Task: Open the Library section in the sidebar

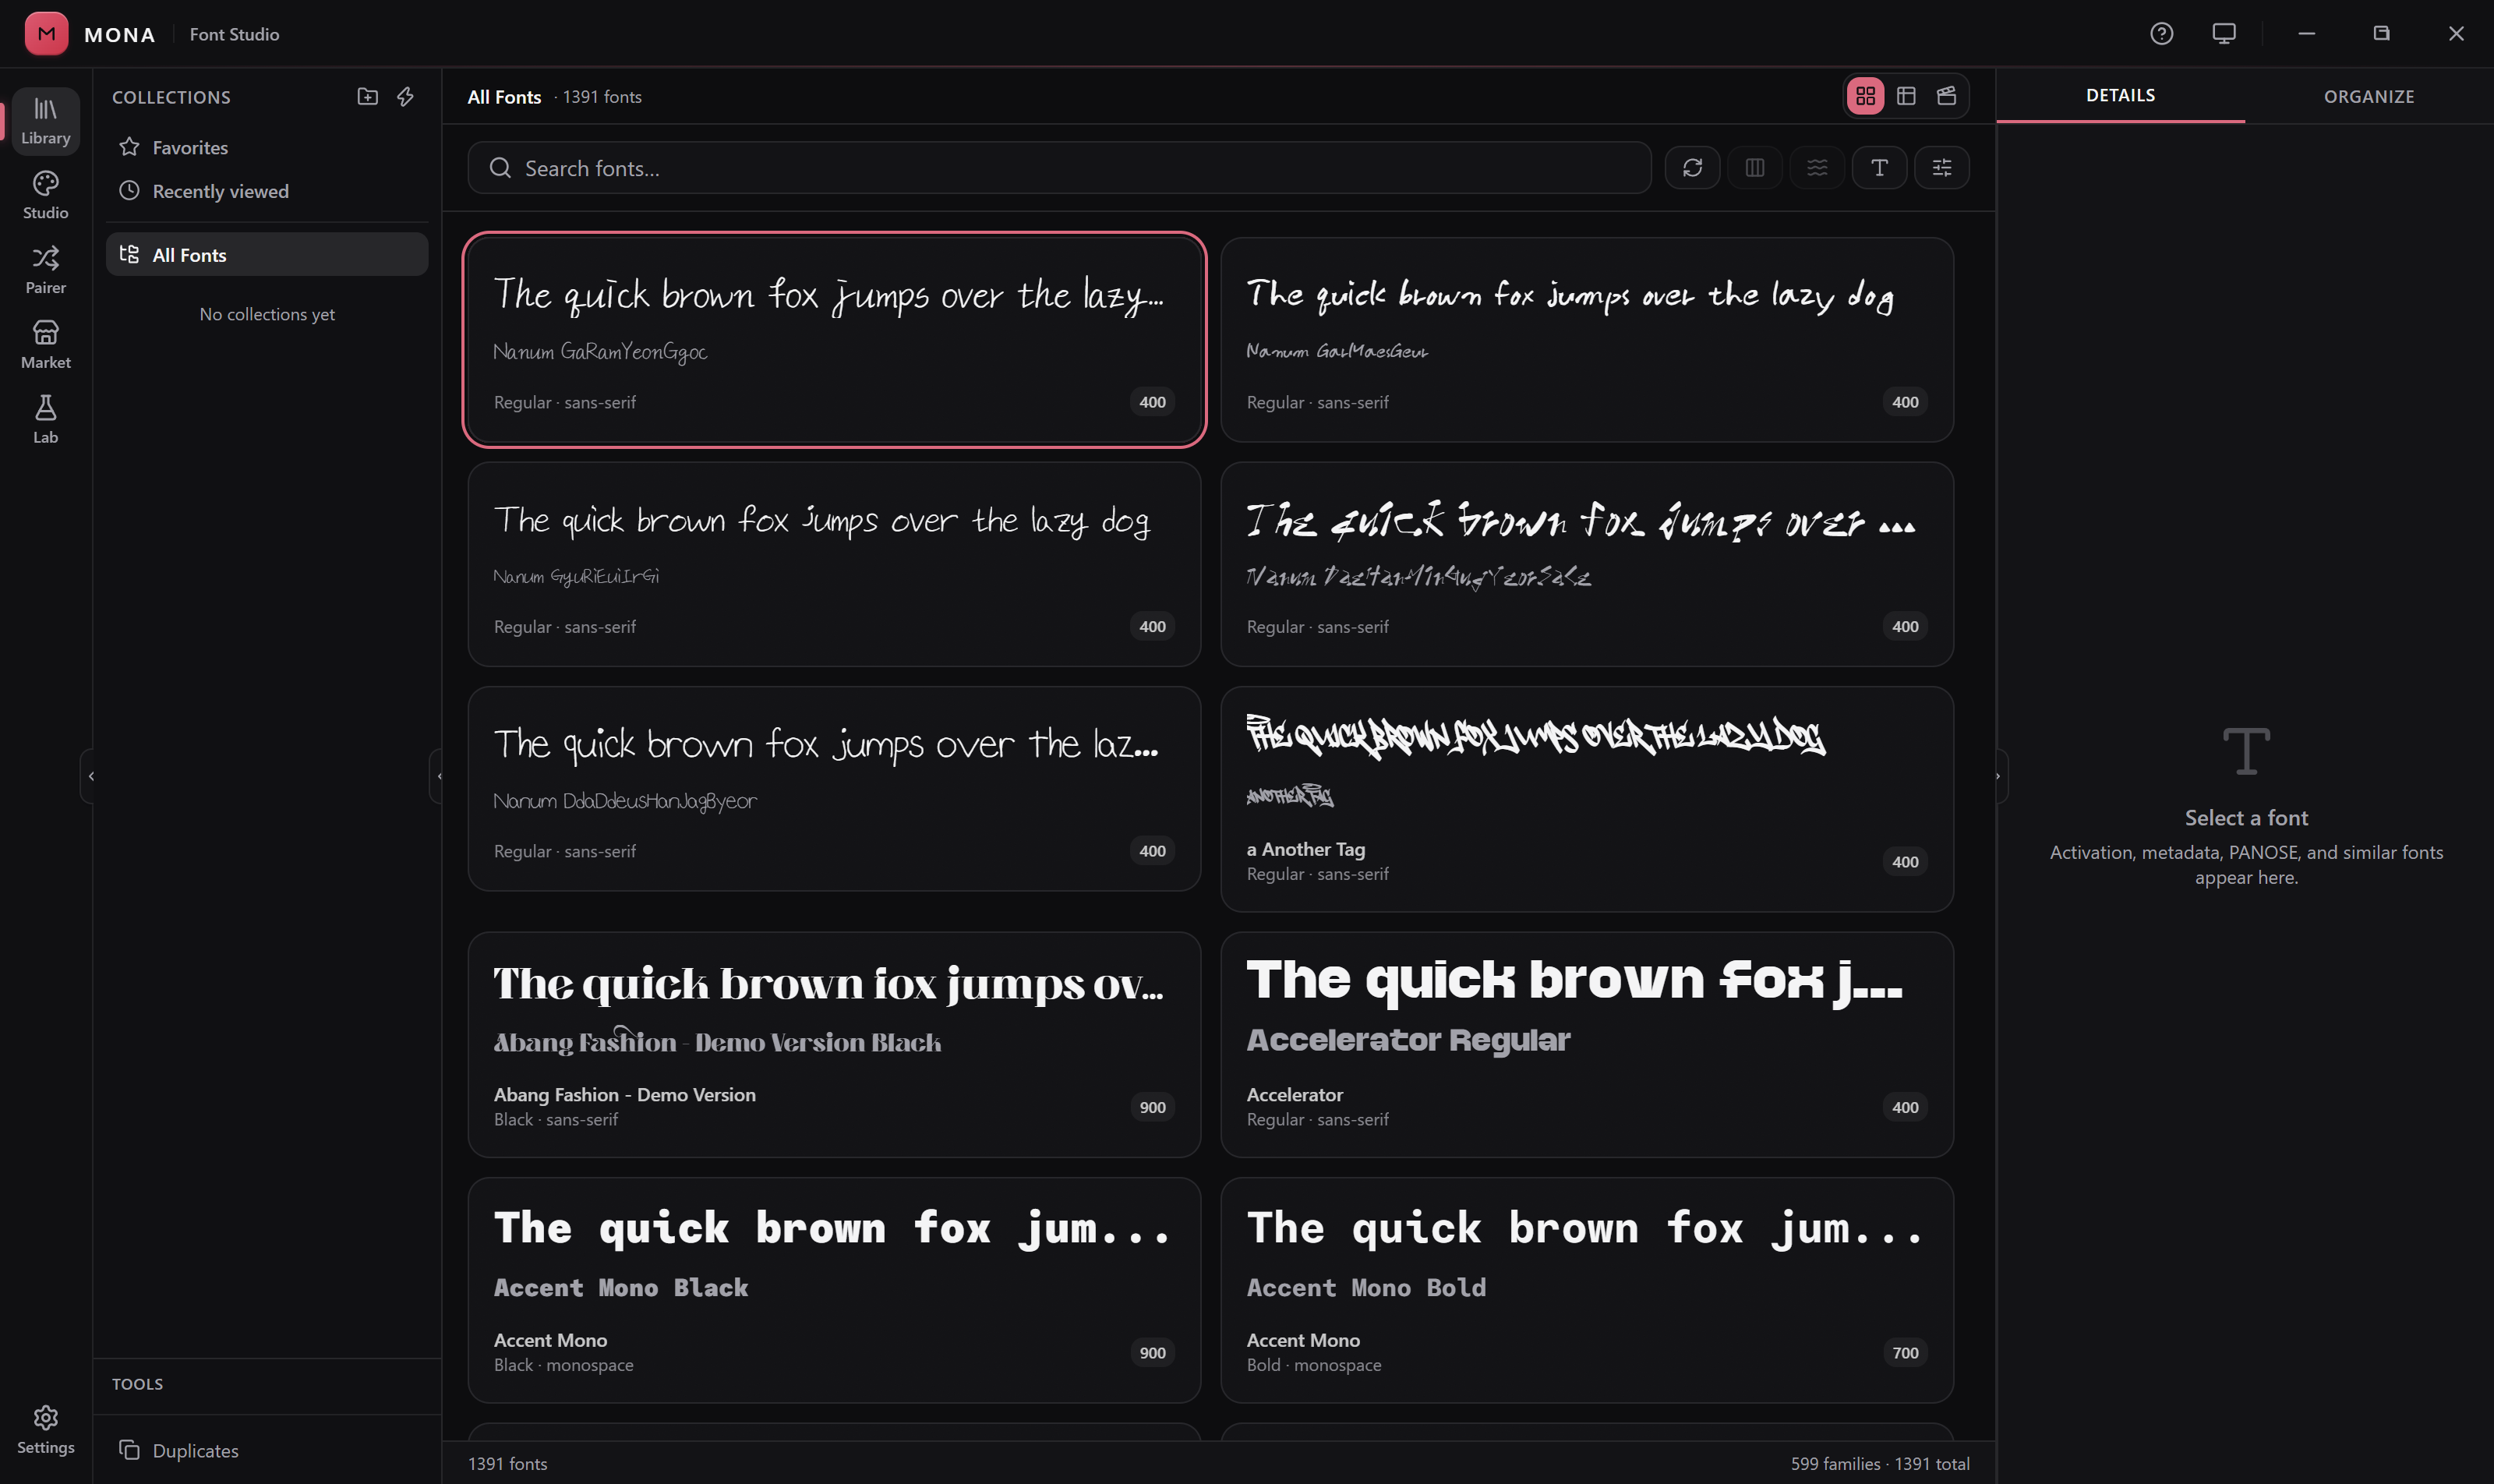Action: [46, 121]
